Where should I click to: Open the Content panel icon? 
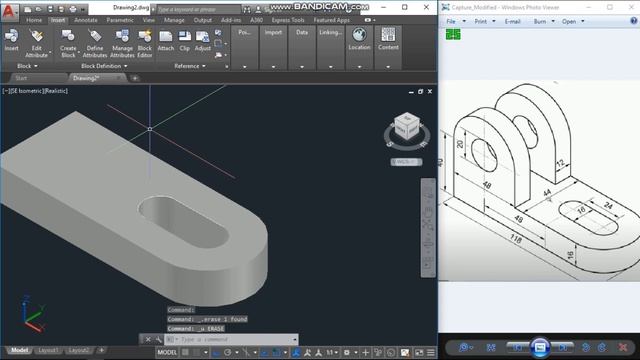[388, 35]
